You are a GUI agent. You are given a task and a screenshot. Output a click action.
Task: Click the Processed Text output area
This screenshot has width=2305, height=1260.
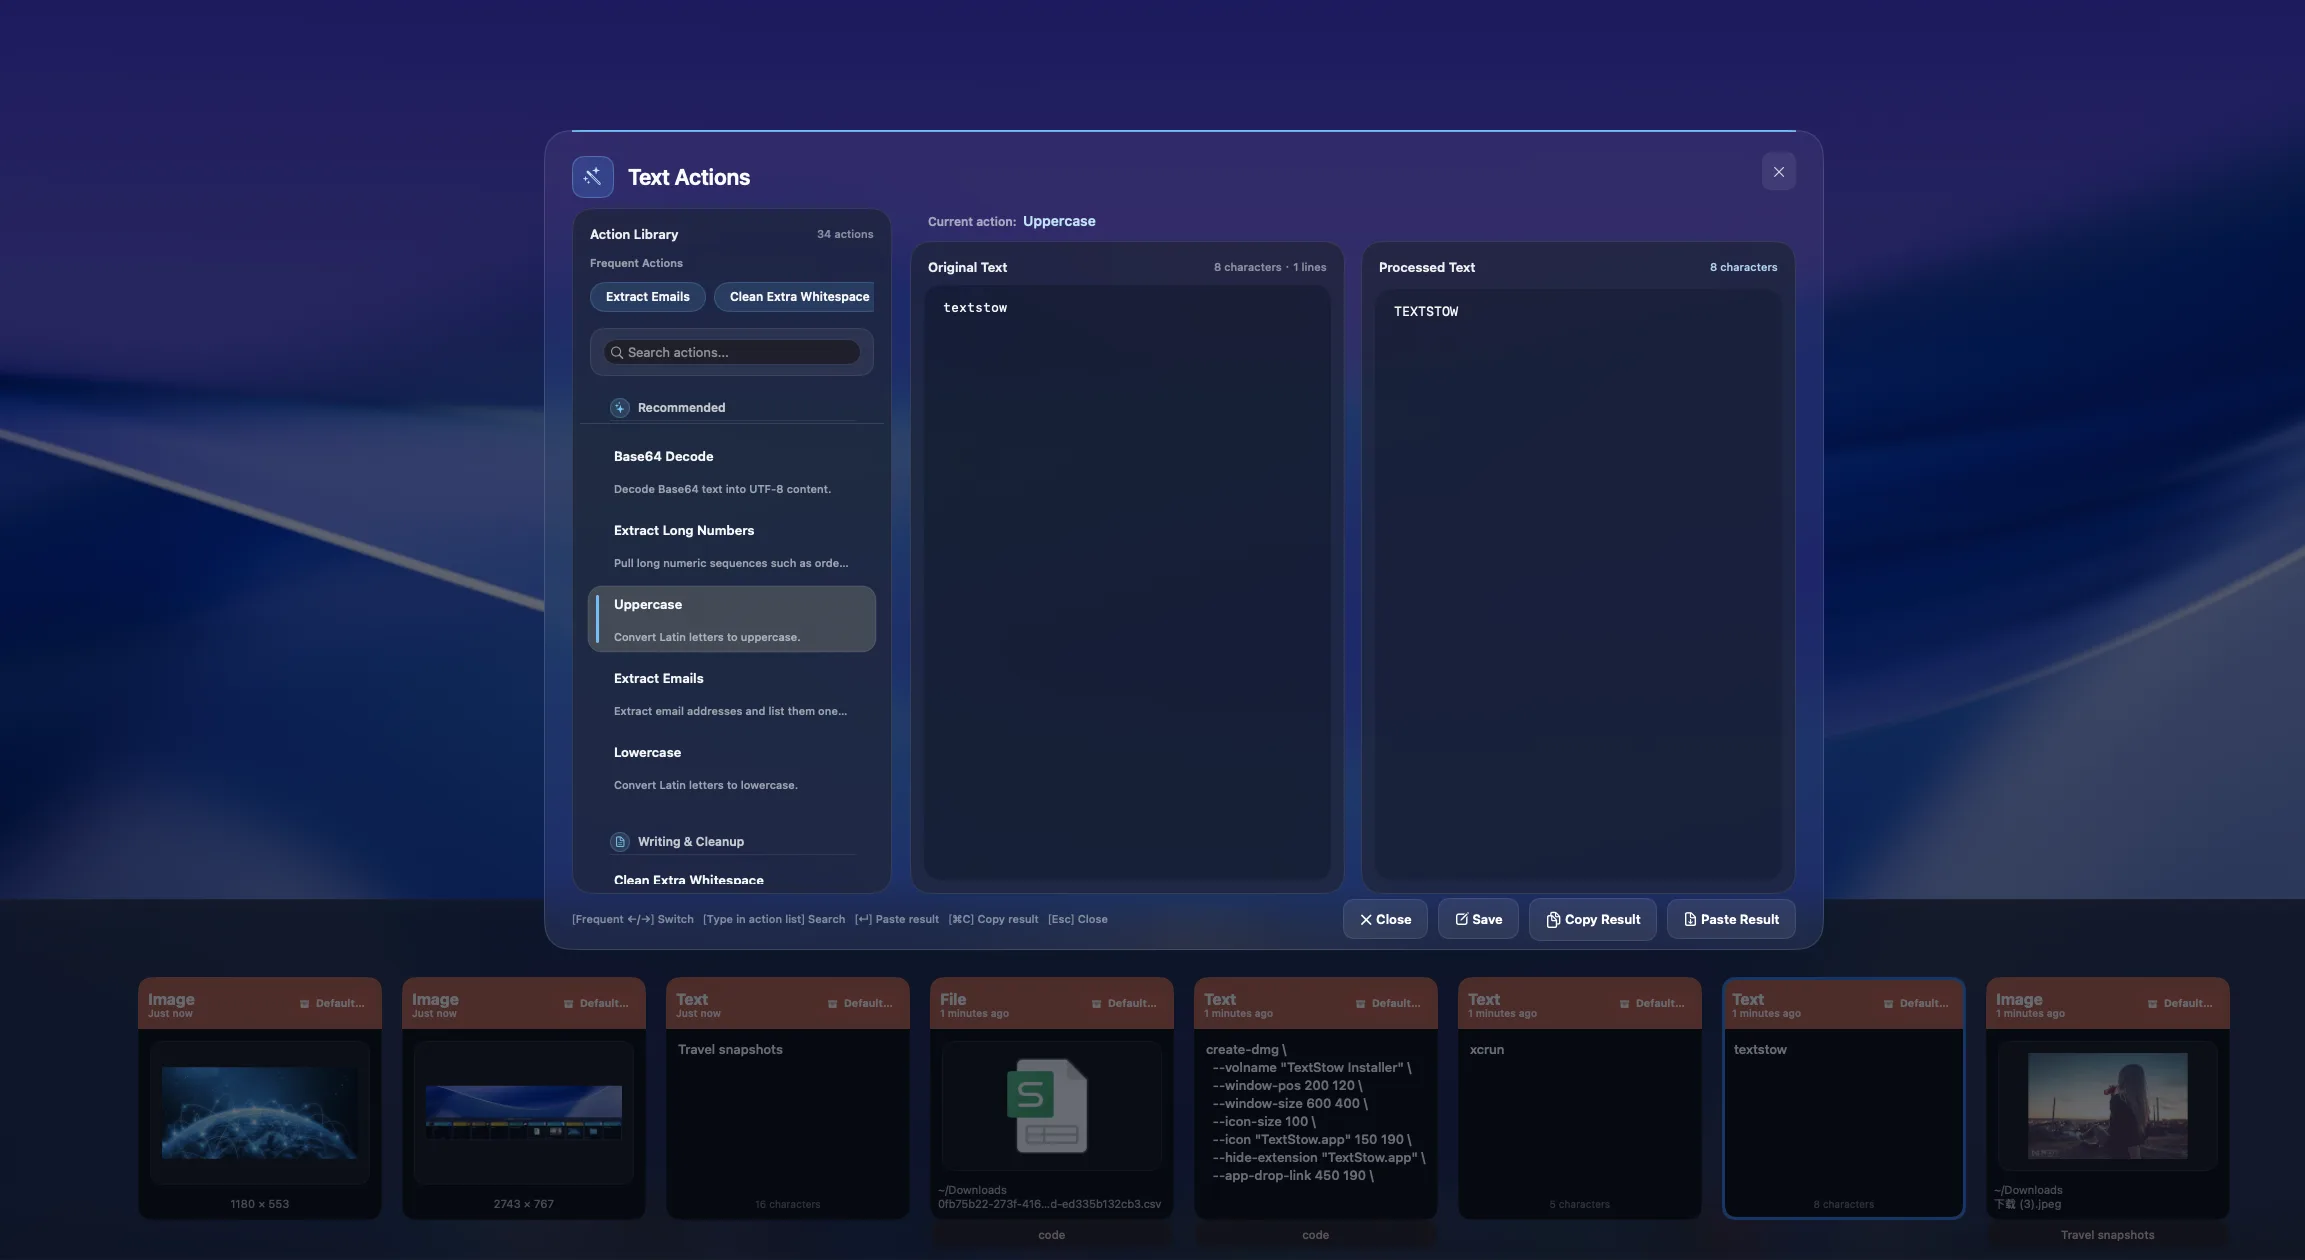click(1577, 585)
